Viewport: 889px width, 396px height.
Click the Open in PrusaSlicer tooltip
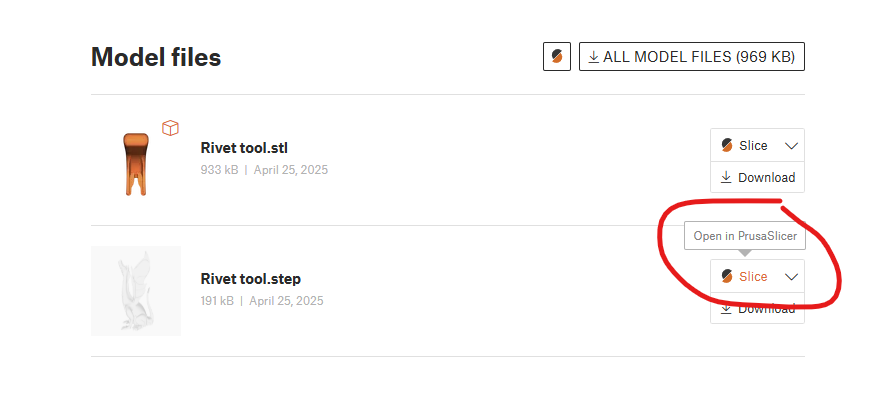point(745,236)
